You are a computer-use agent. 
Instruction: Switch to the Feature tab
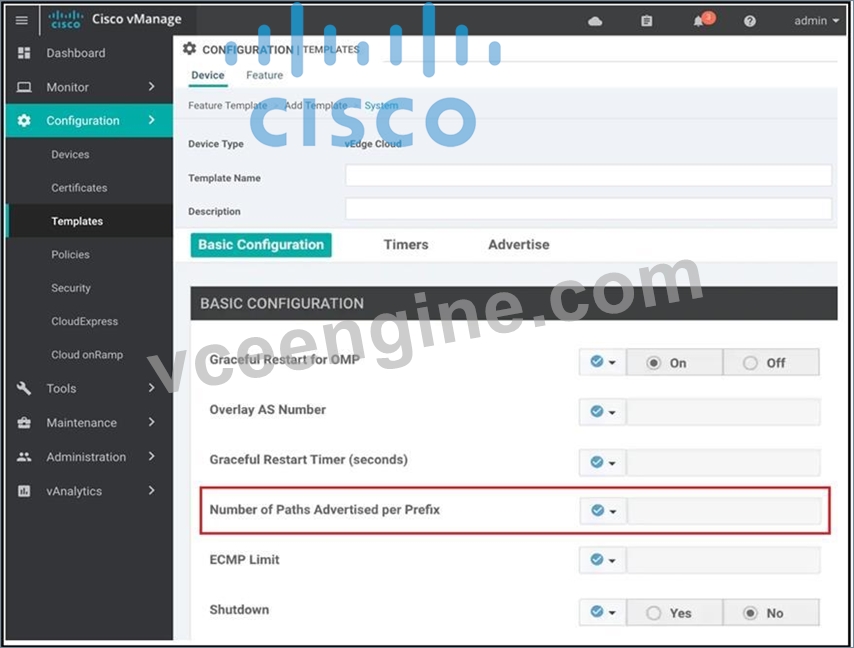point(264,75)
